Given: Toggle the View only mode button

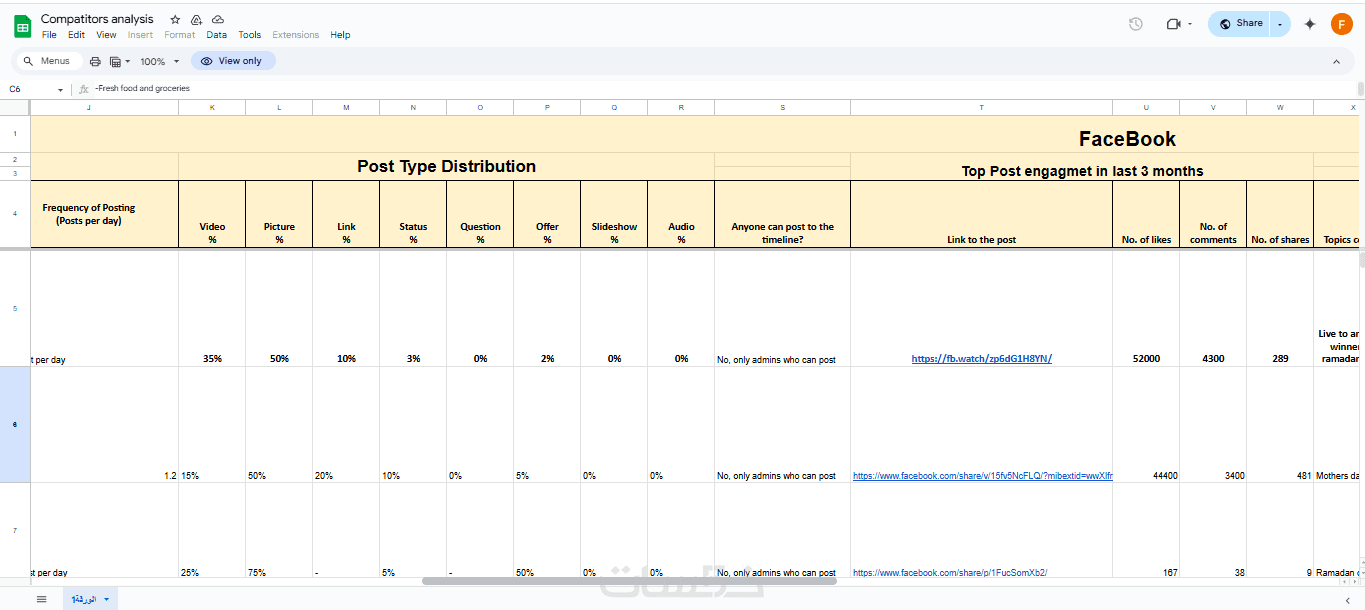Looking at the screenshot, I should coord(232,61).
